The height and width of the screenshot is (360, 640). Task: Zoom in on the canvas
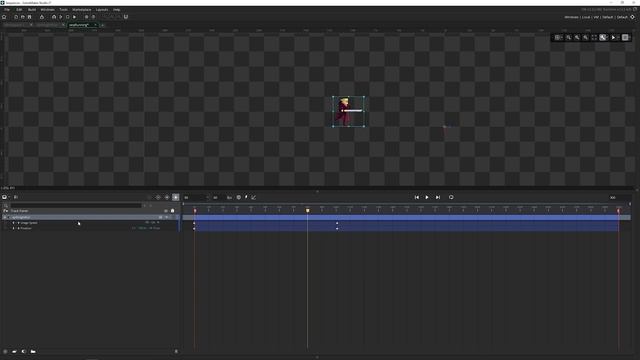click(x=577, y=38)
